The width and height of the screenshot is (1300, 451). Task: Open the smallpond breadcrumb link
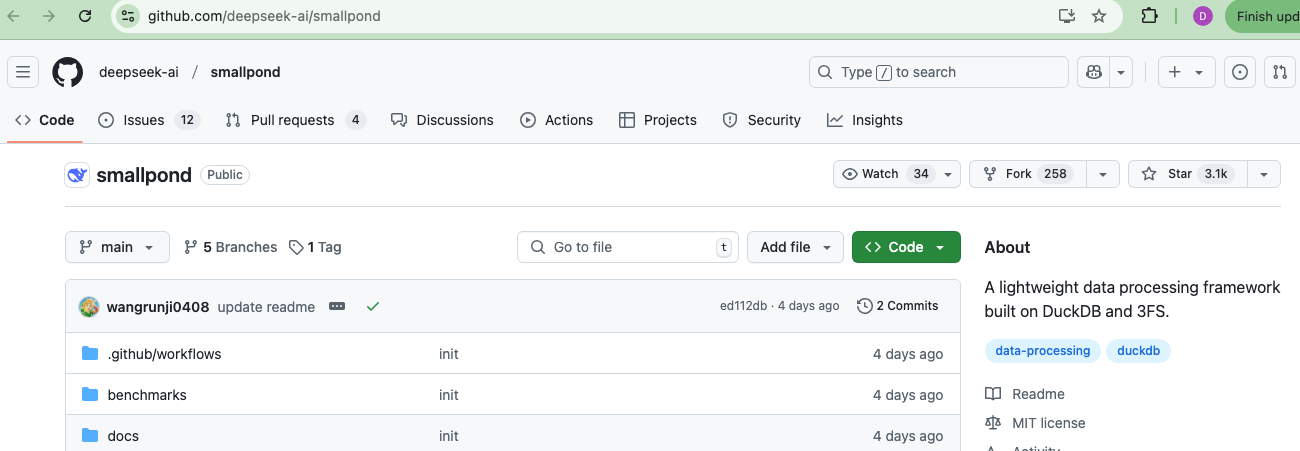click(x=245, y=72)
